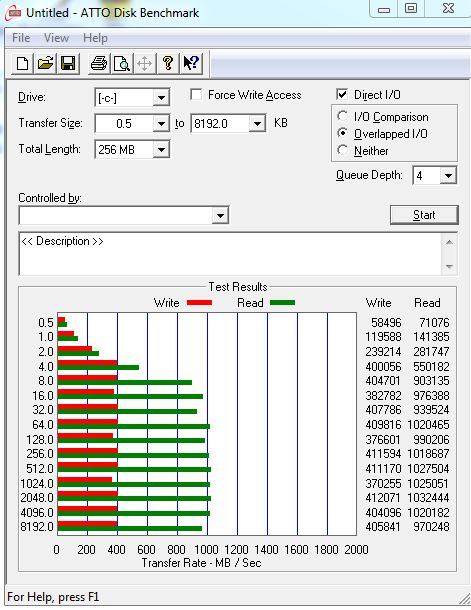Viewport: 471px width, 610px height.
Task: Click the Start button
Action: click(424, 215)
